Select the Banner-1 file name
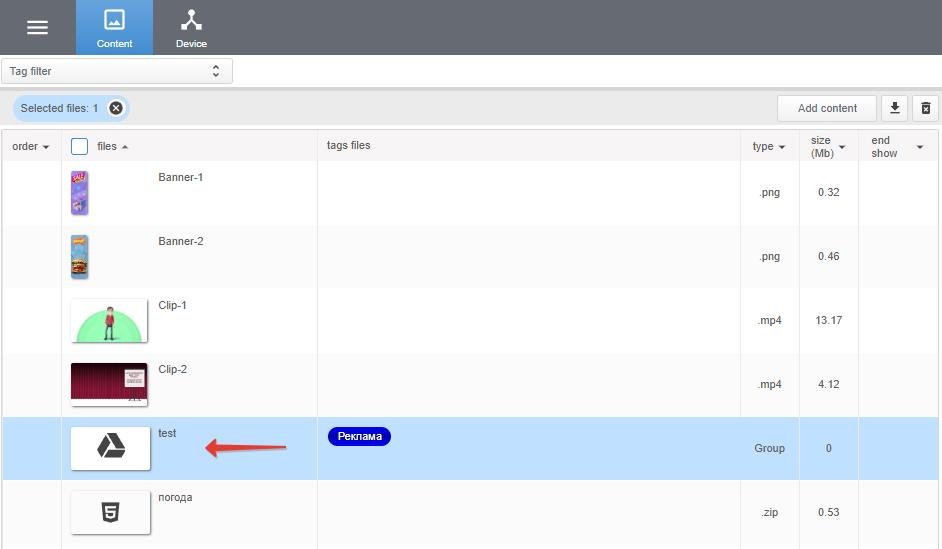The height and width of the screenshot is (549, 942). (180, 177)
